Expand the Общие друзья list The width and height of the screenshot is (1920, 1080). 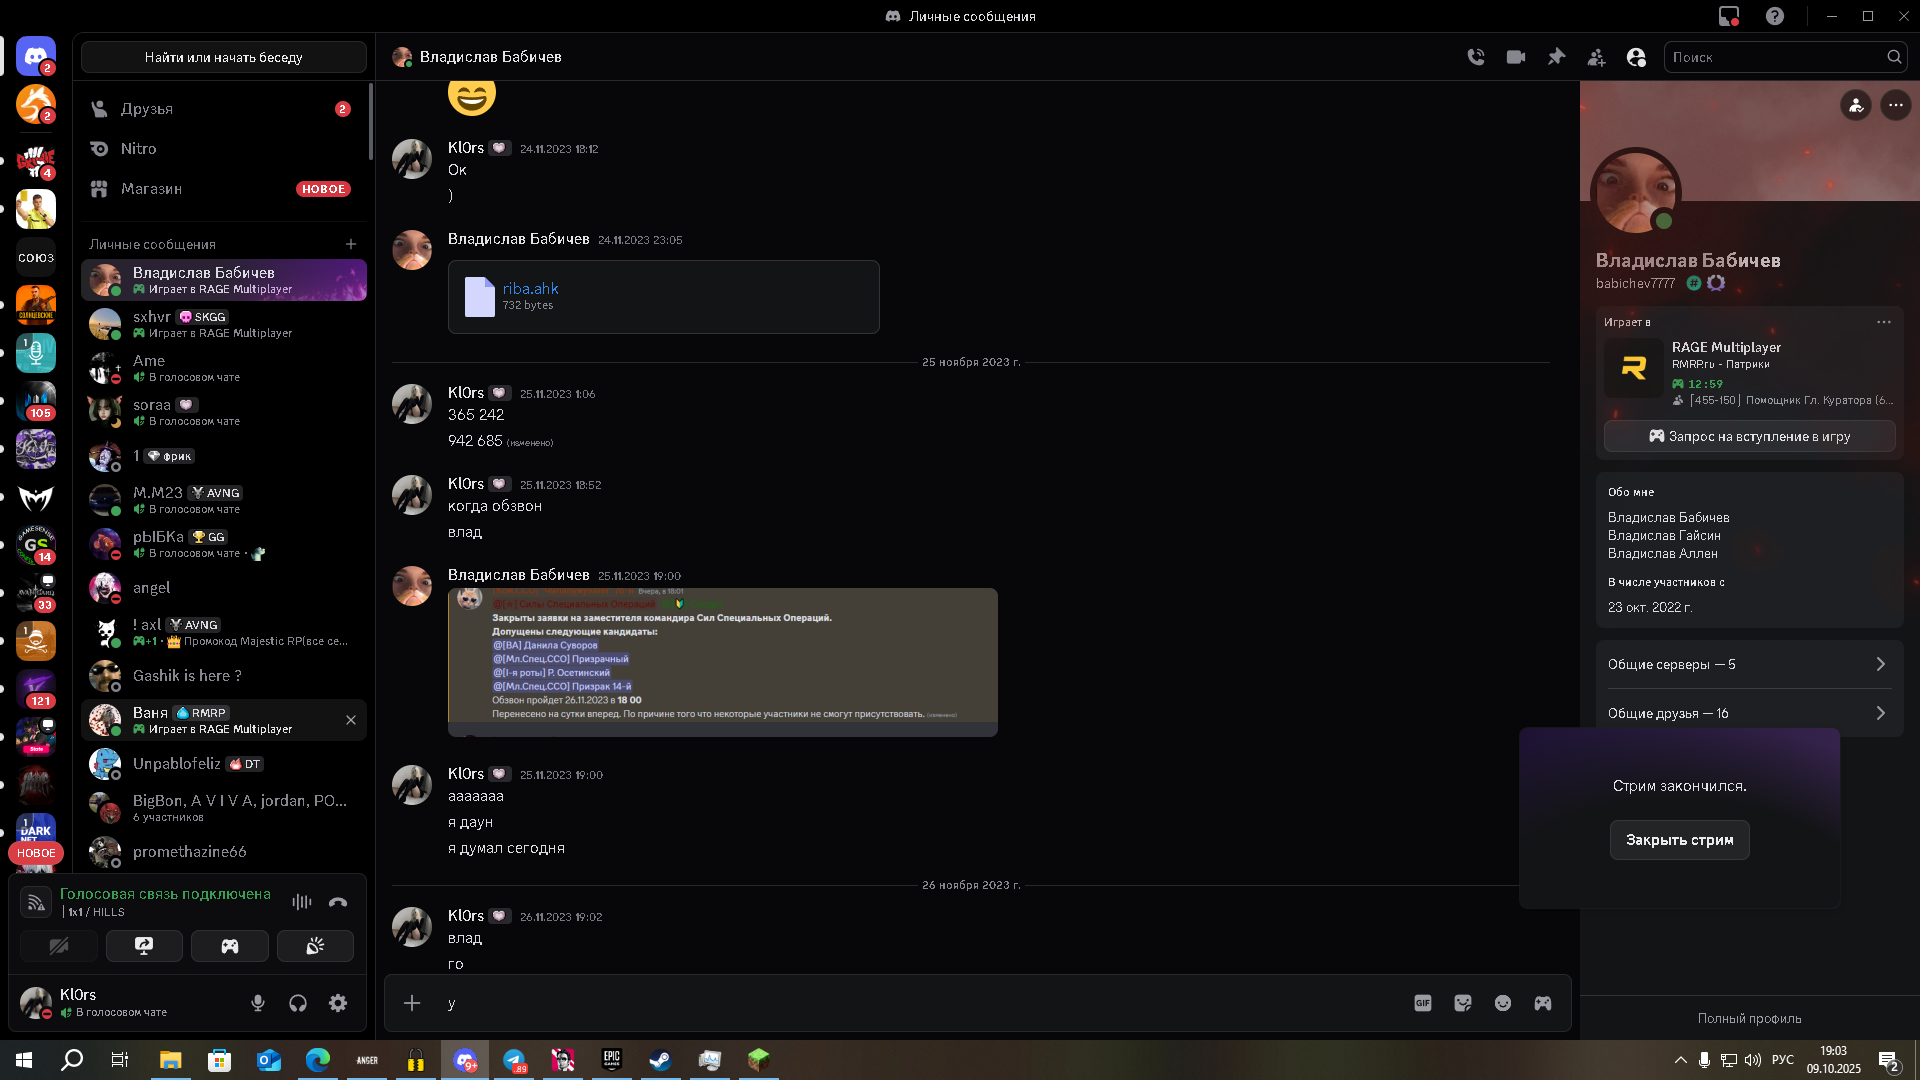click(1748, 713)
